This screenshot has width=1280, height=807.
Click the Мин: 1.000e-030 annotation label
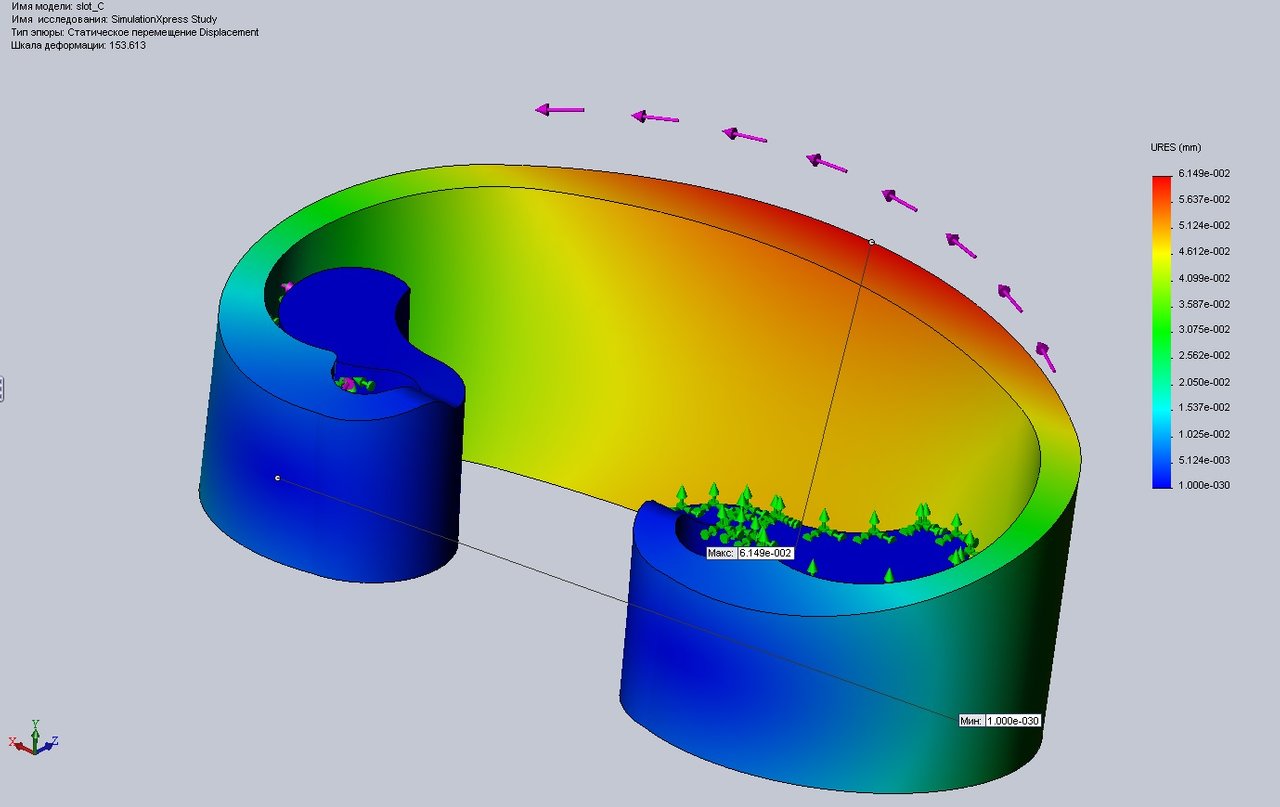(x=1001, y=720)
